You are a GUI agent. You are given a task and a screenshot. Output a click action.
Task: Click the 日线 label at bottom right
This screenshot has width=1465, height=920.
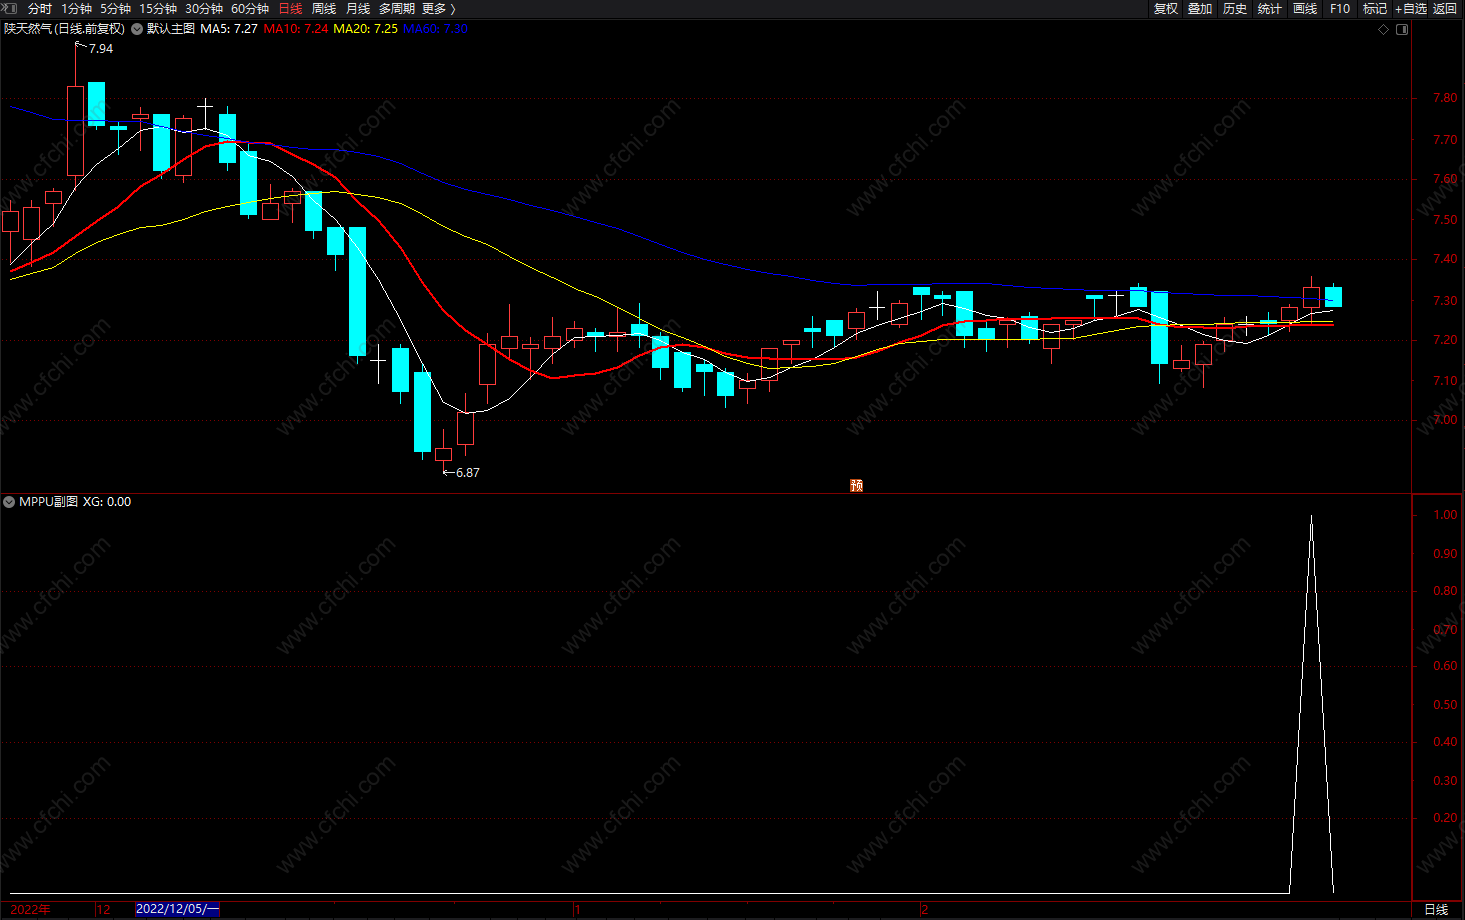coord(1436,909)
